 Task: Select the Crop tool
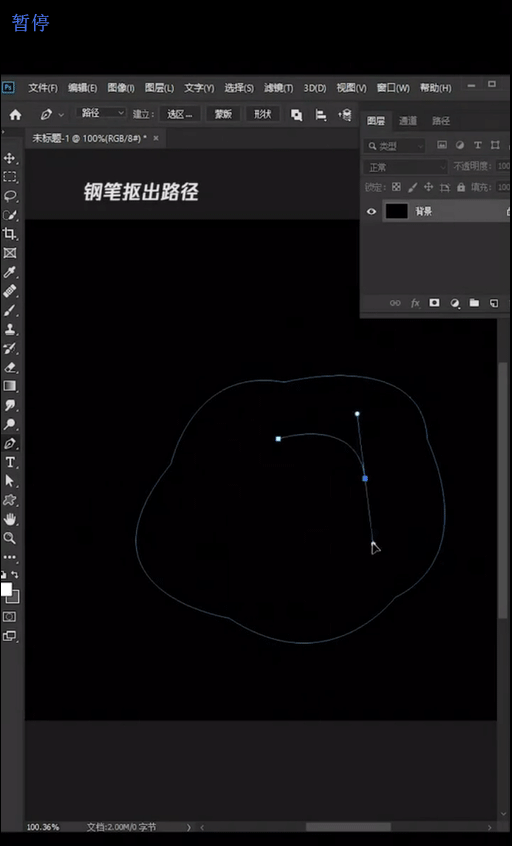9,234
